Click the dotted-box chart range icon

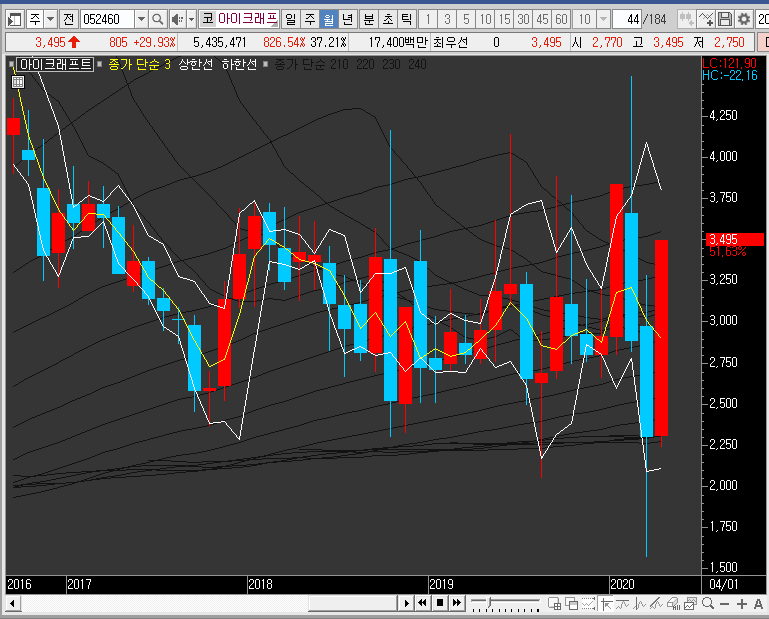point(589,604)
